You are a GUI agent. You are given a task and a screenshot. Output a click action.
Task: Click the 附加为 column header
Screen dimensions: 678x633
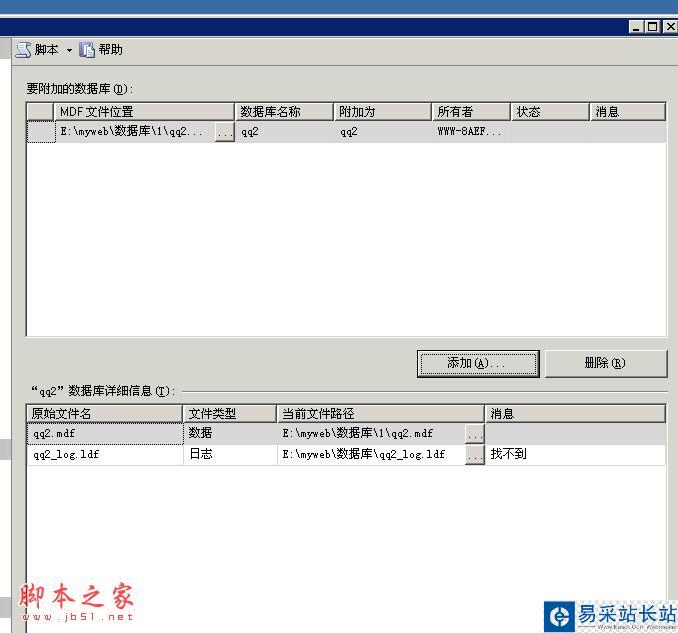tap(383, 112)
